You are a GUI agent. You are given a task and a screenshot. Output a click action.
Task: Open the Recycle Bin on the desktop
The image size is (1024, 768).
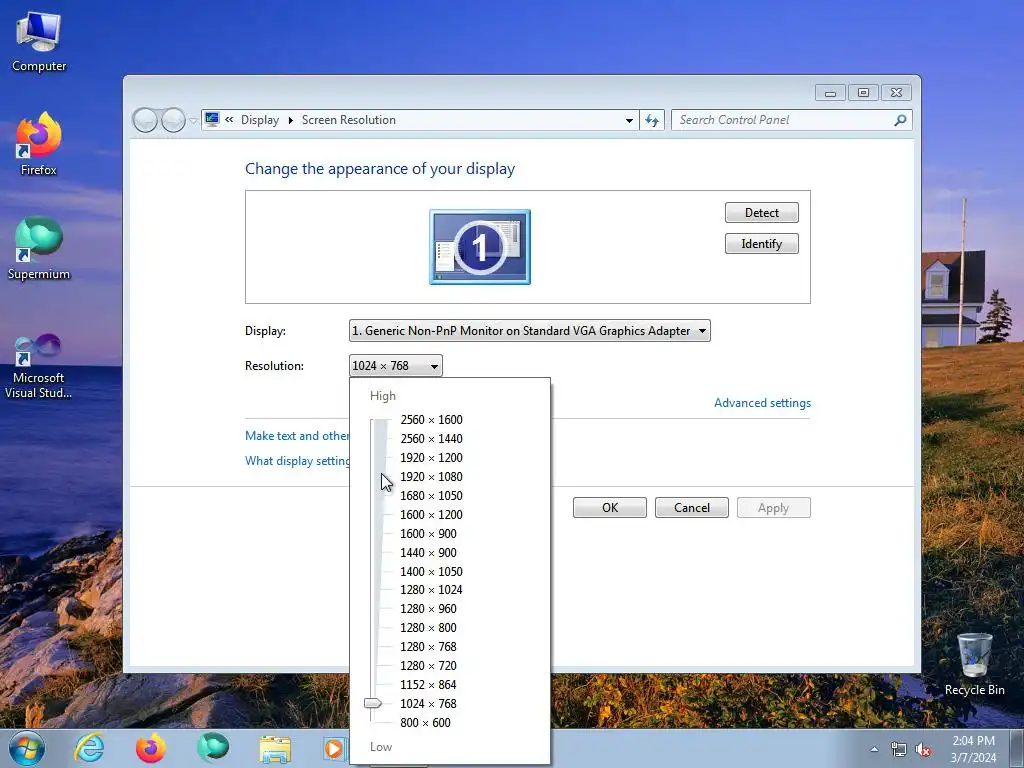coord(974,664)
